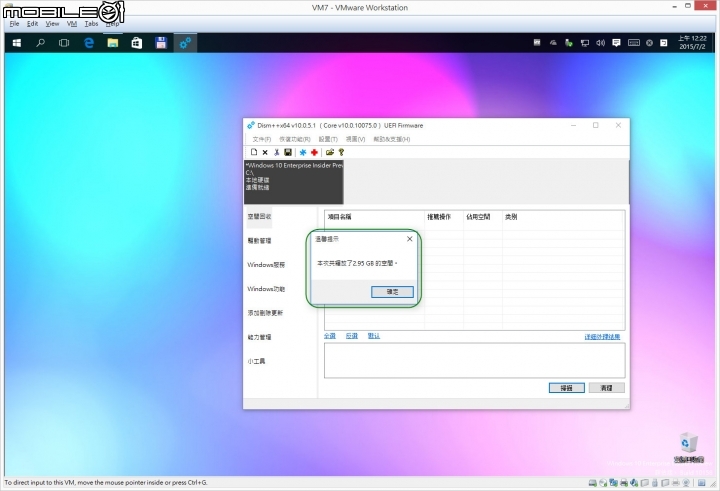The width and height of the screenshot is (720, 491).
Task: Click the red cross toolbar icon
Action: pyautogui.click(x=315, y=152)
